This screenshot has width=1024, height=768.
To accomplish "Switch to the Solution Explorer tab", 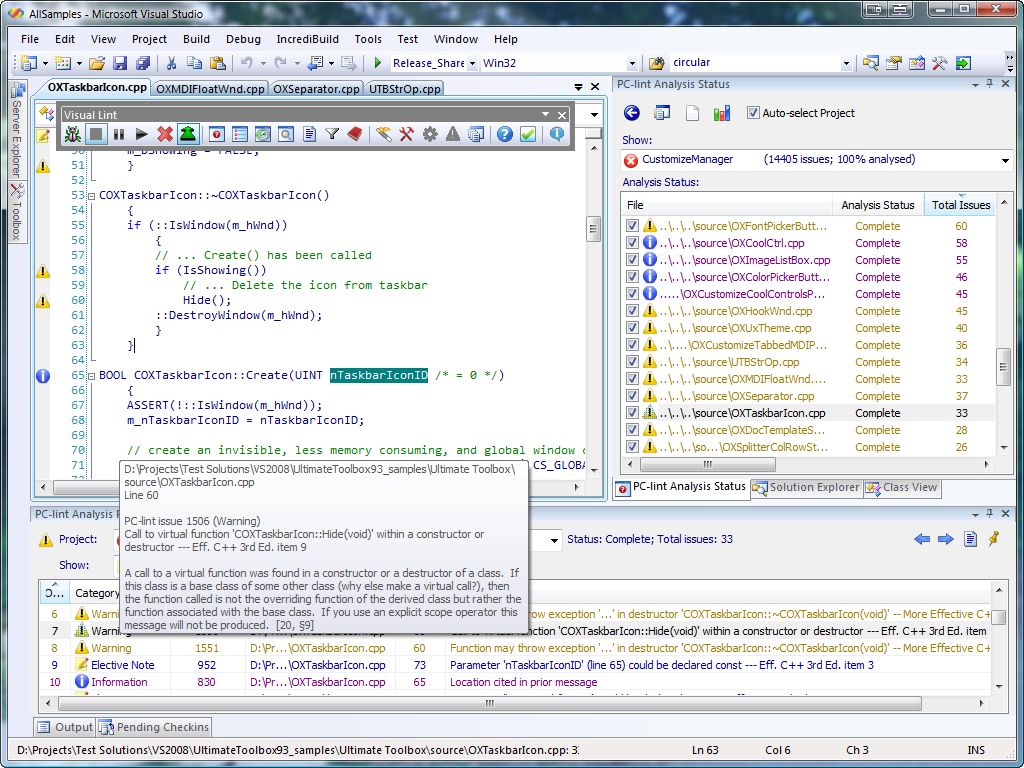I will click(x=807, y=487).
